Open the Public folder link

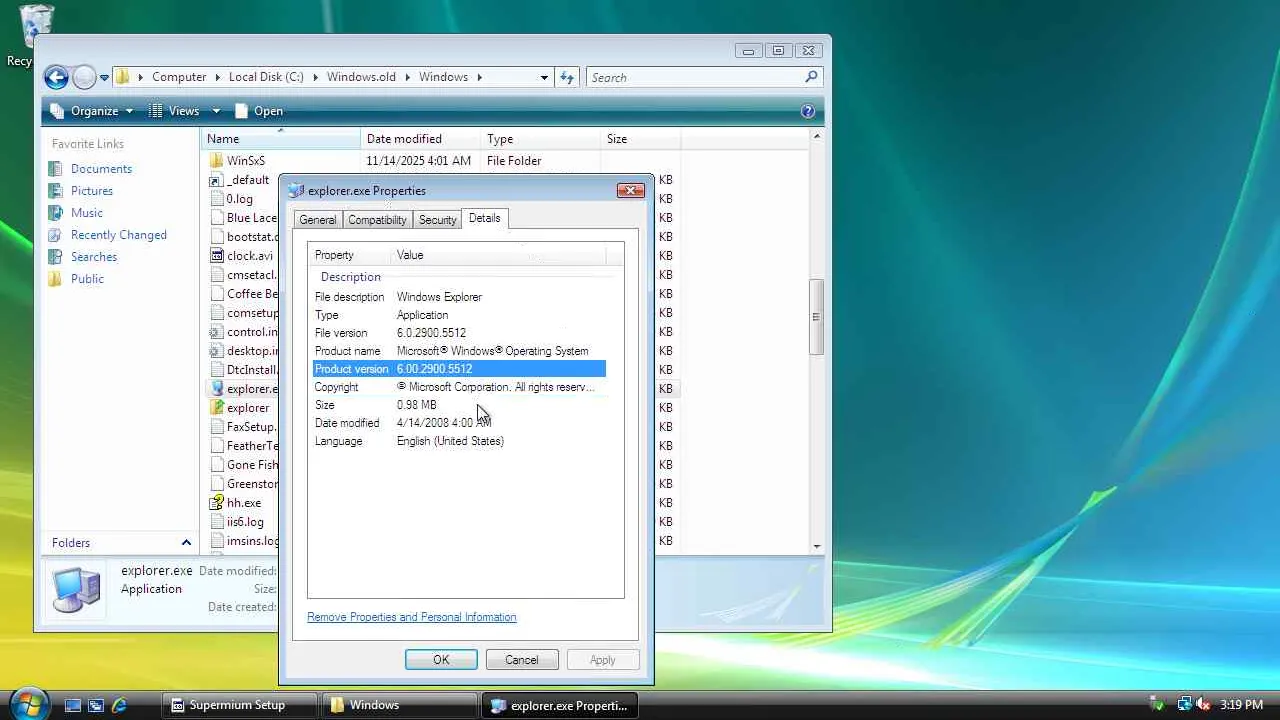(x=87, y=279)
